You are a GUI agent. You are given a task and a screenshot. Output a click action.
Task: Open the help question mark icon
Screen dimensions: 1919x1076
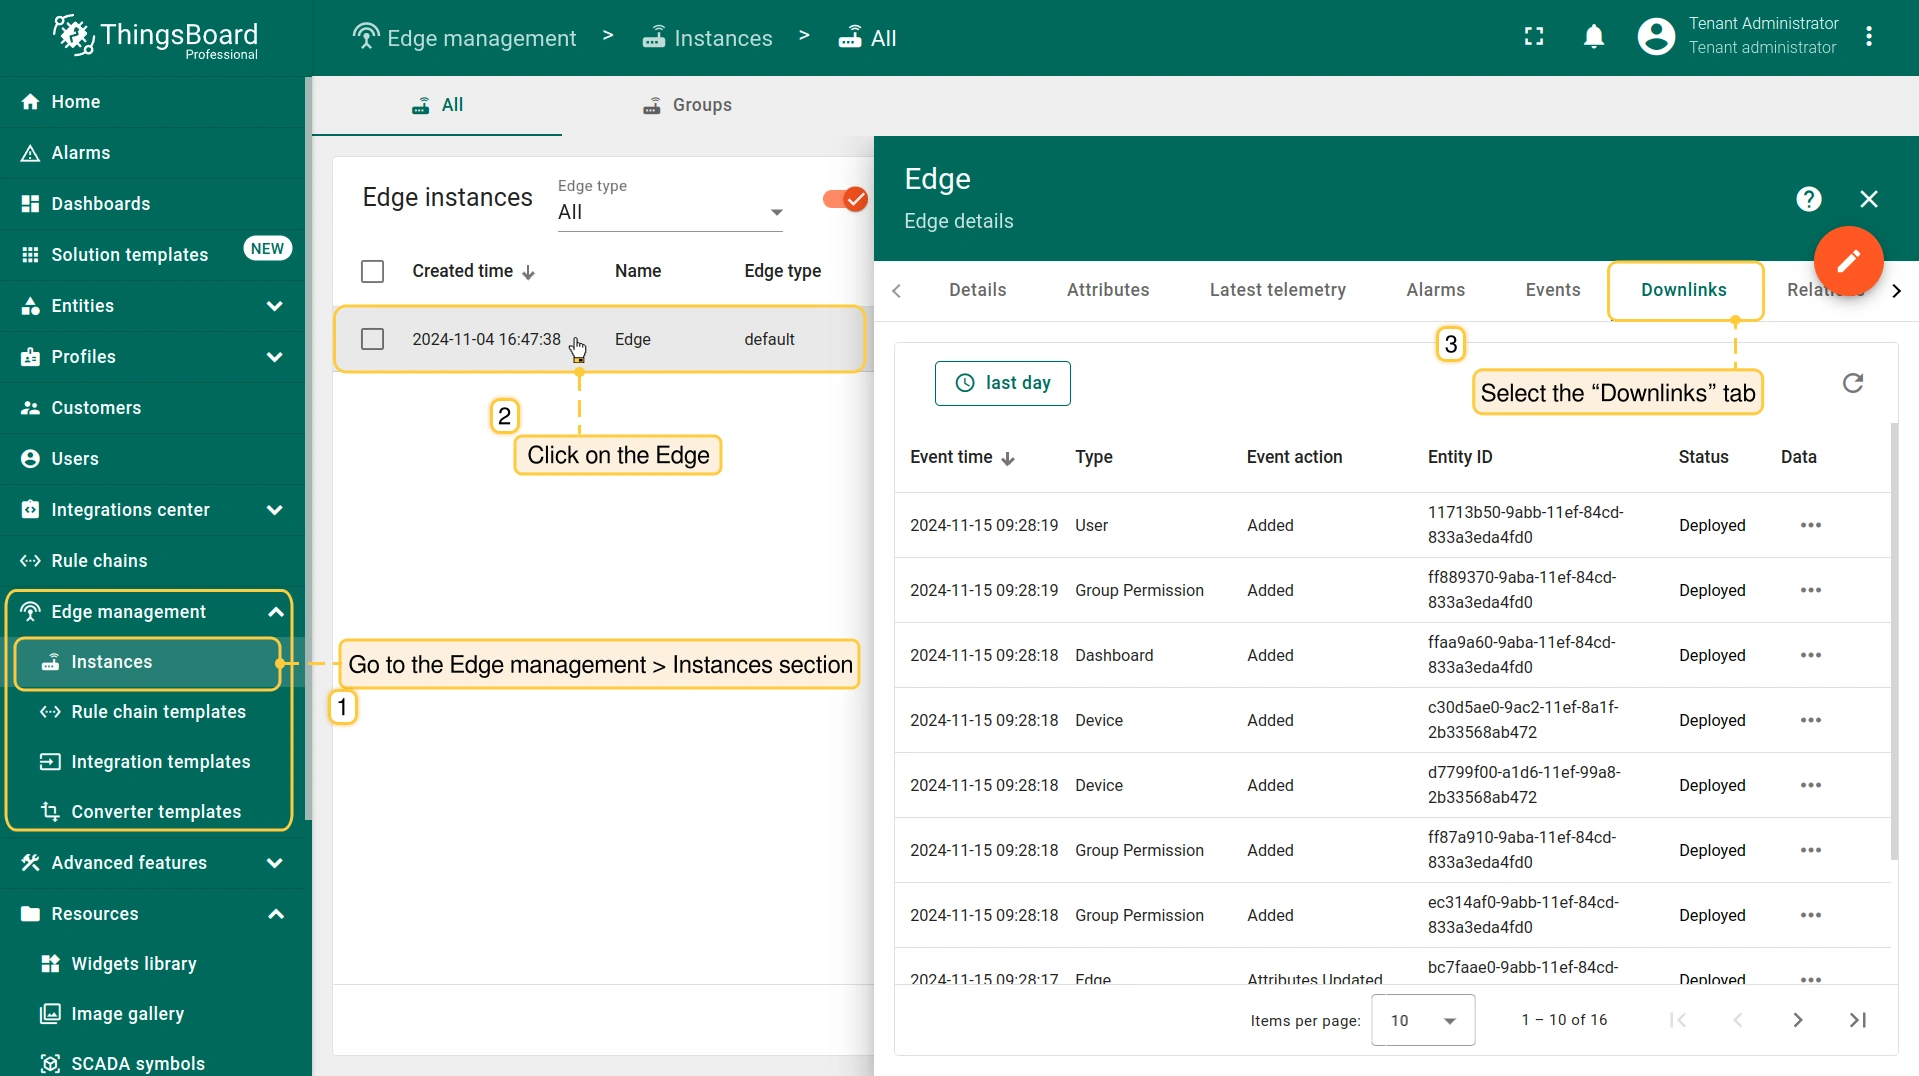[x=1808, y=199]
